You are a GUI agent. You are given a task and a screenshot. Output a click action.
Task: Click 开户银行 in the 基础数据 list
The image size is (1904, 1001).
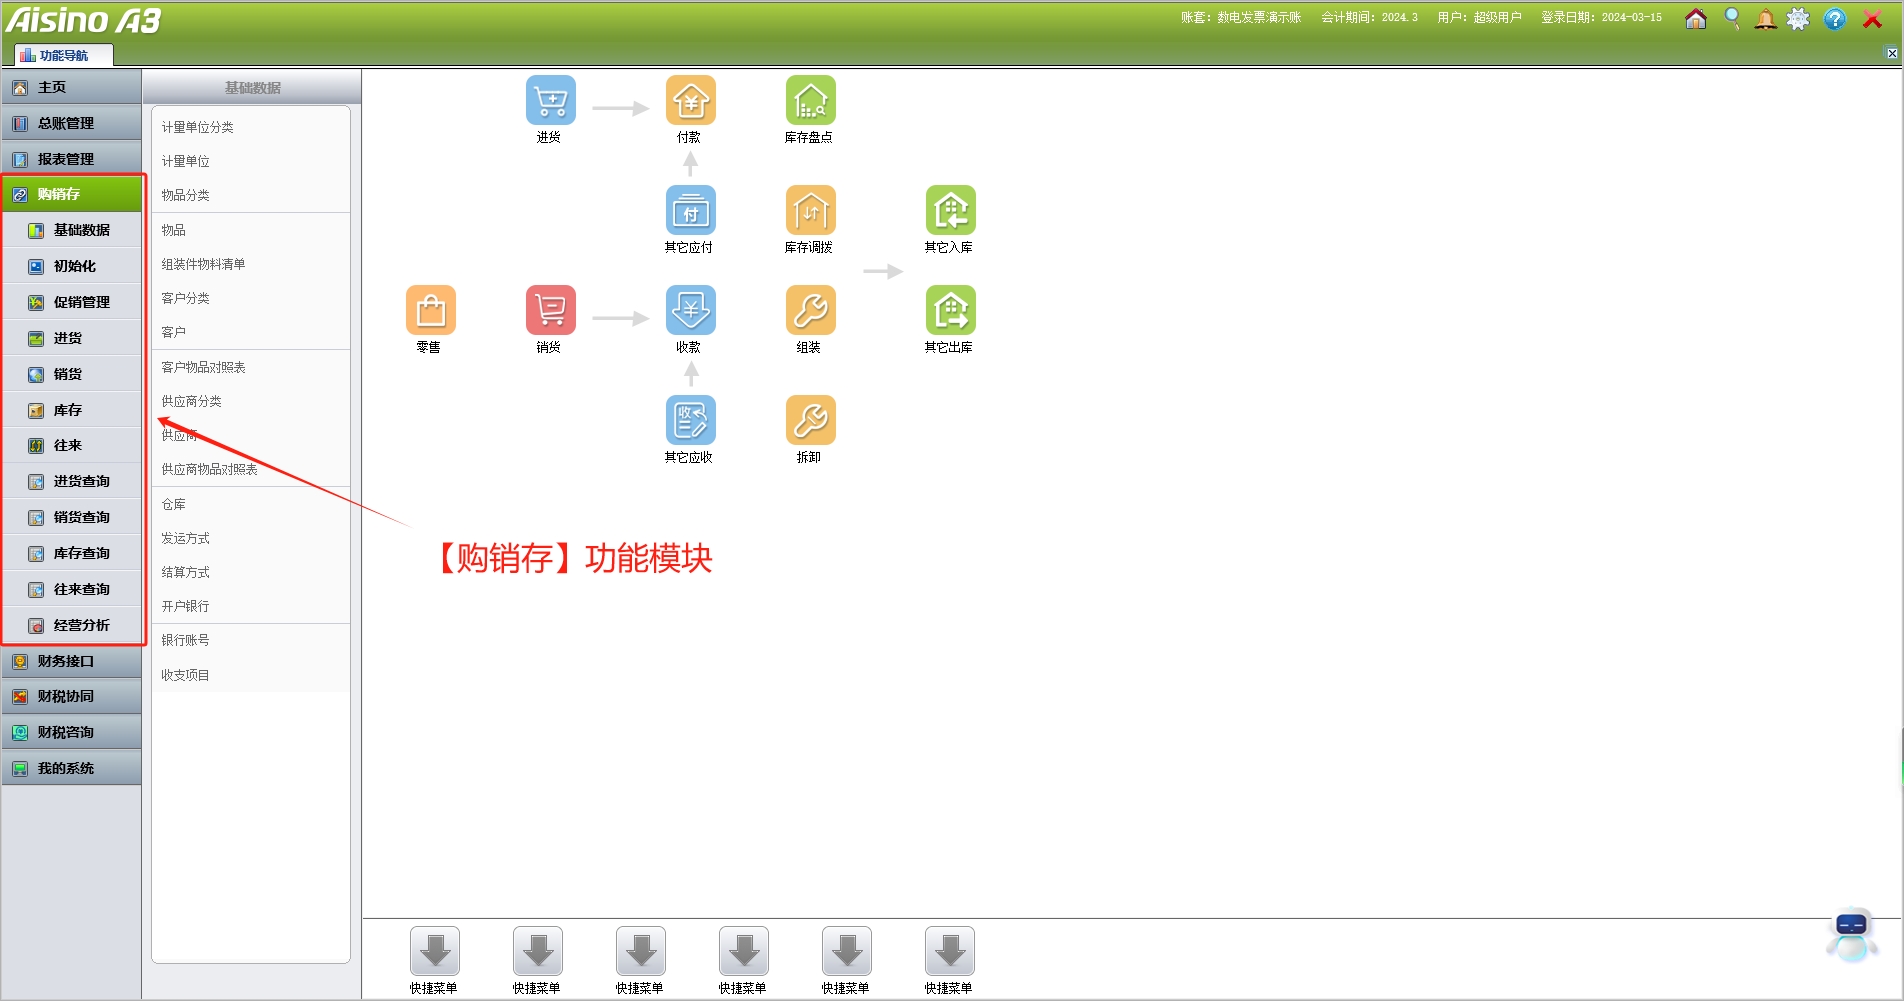(x=186, y=606)
